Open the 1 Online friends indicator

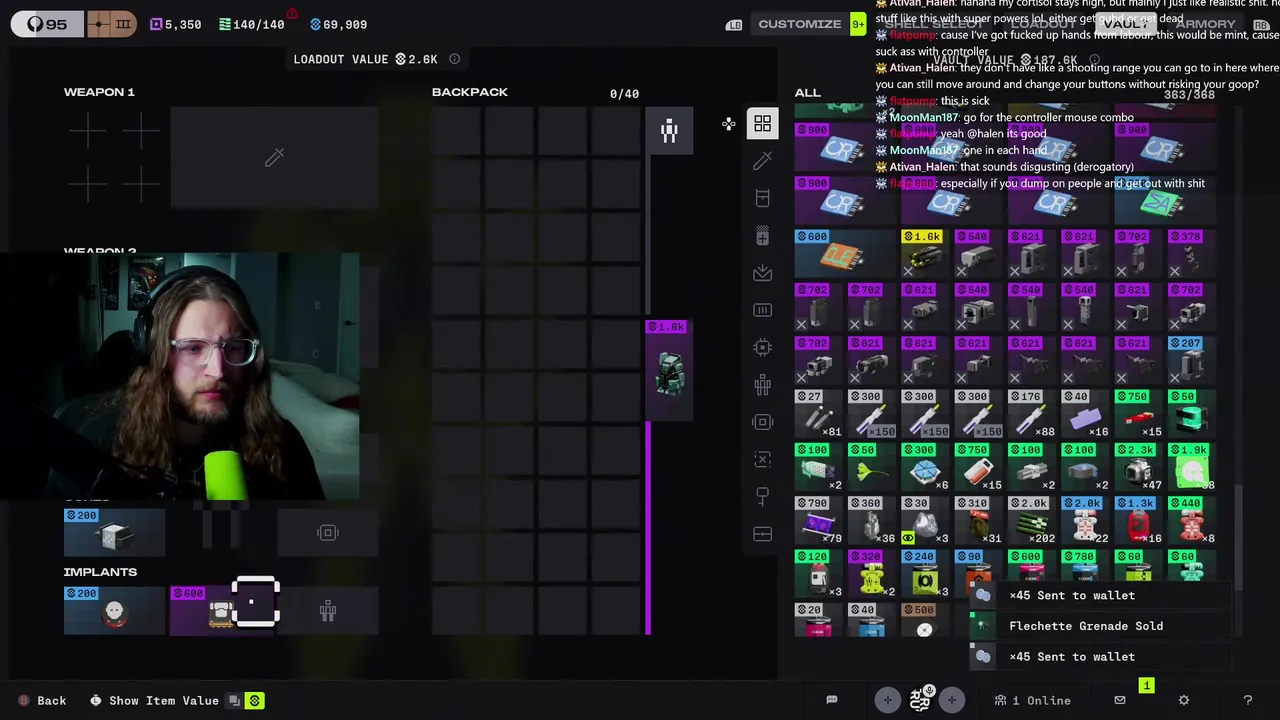[1032, 700]
